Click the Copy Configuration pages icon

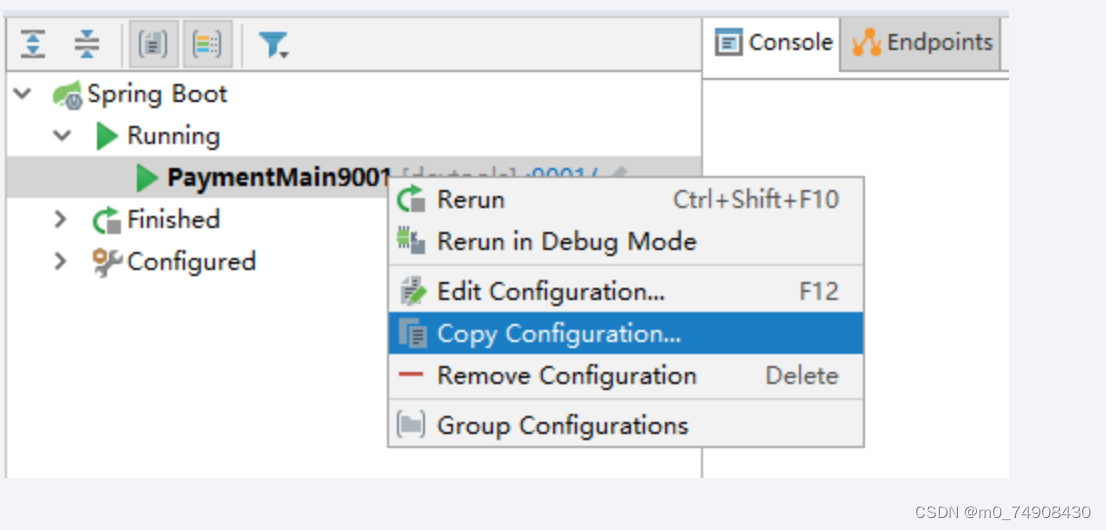pyautogui.click(x=413, y=333)
